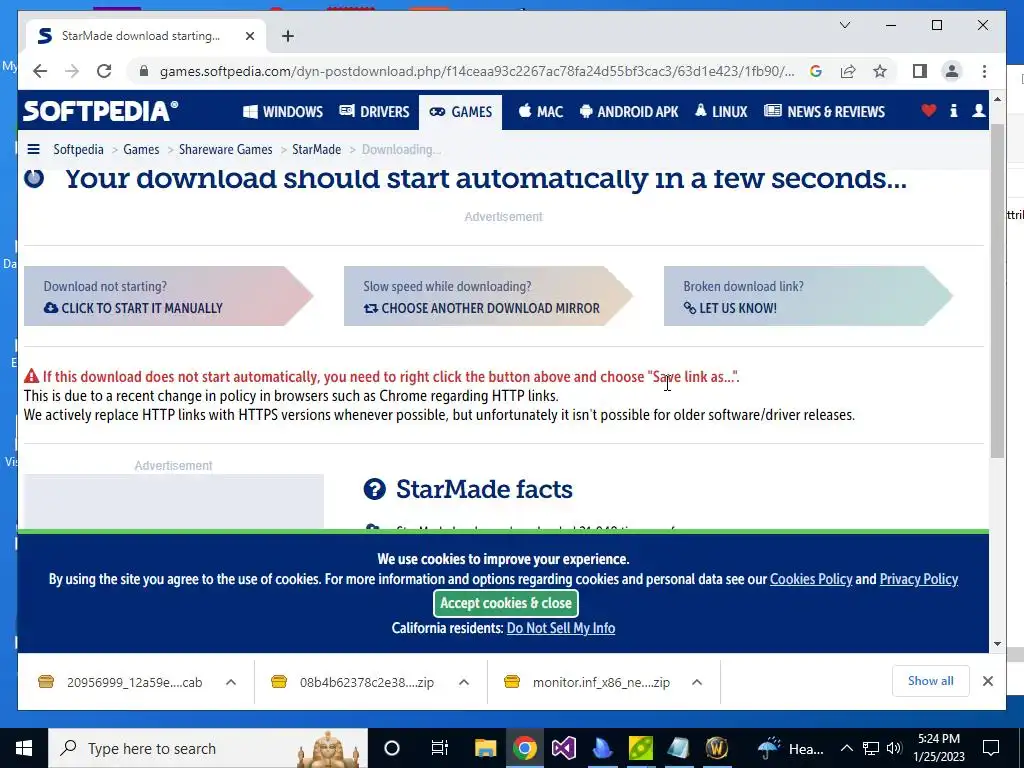Click the Softpedia logo
Viewport: 1024px width, 768px height.
tap(100, 111)
